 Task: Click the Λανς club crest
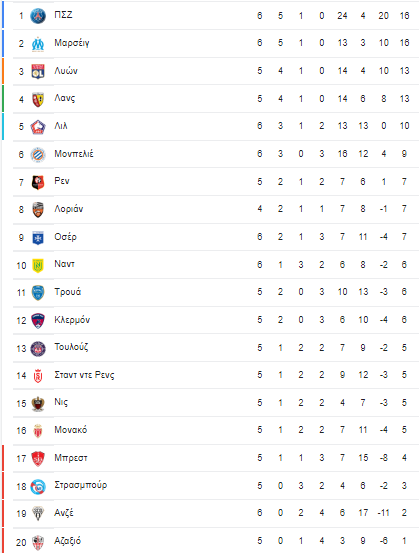38,99
